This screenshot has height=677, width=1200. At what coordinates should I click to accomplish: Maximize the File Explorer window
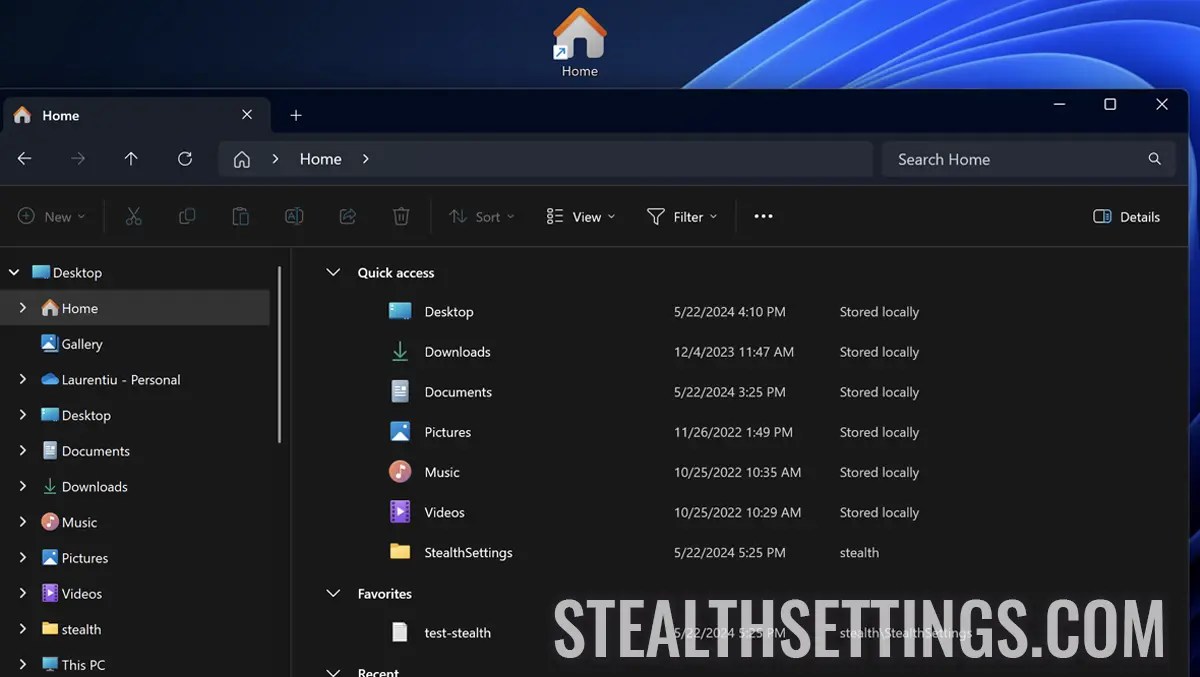coord(1110,104)
